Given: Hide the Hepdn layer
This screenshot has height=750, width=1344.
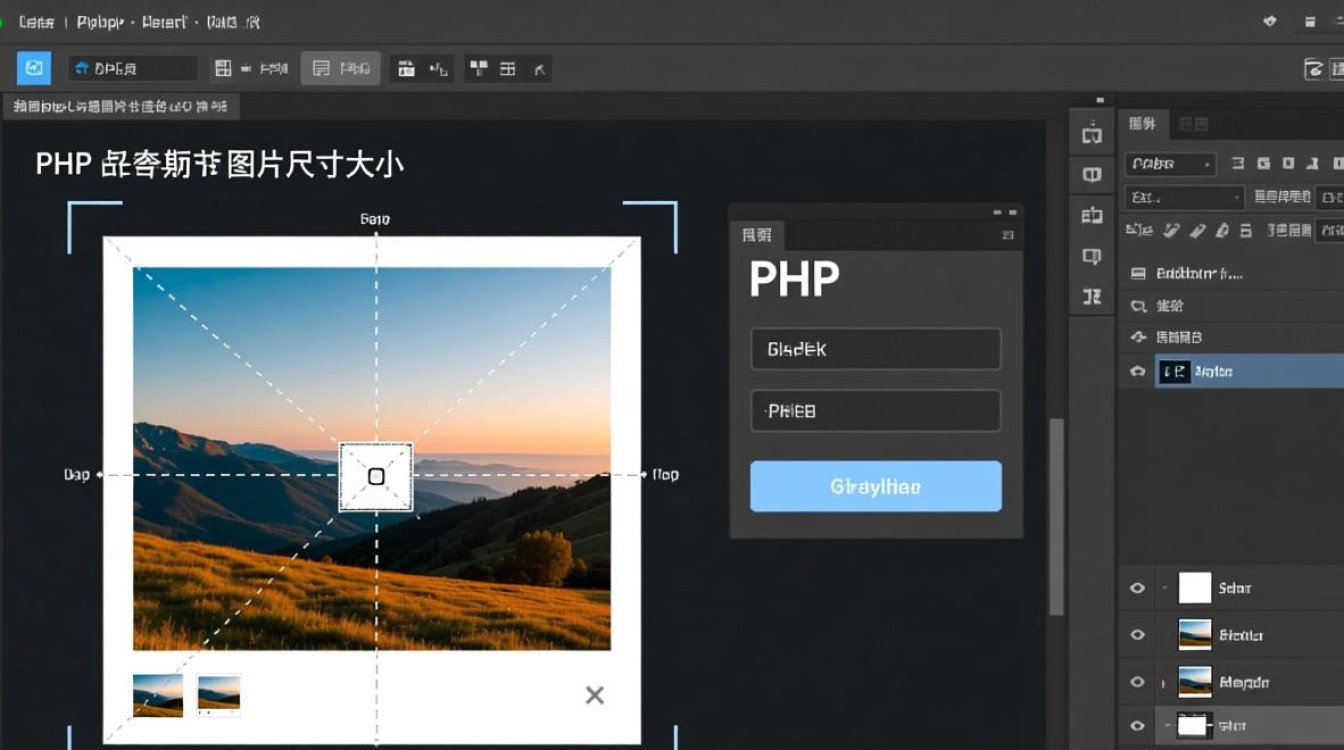Looking at the screenshot, I should [x=1137, y=681].
